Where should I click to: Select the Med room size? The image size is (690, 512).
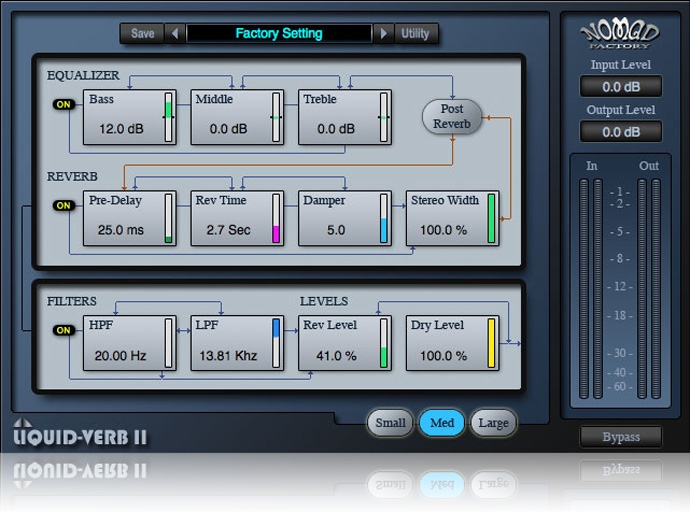(x=442, y=423)
